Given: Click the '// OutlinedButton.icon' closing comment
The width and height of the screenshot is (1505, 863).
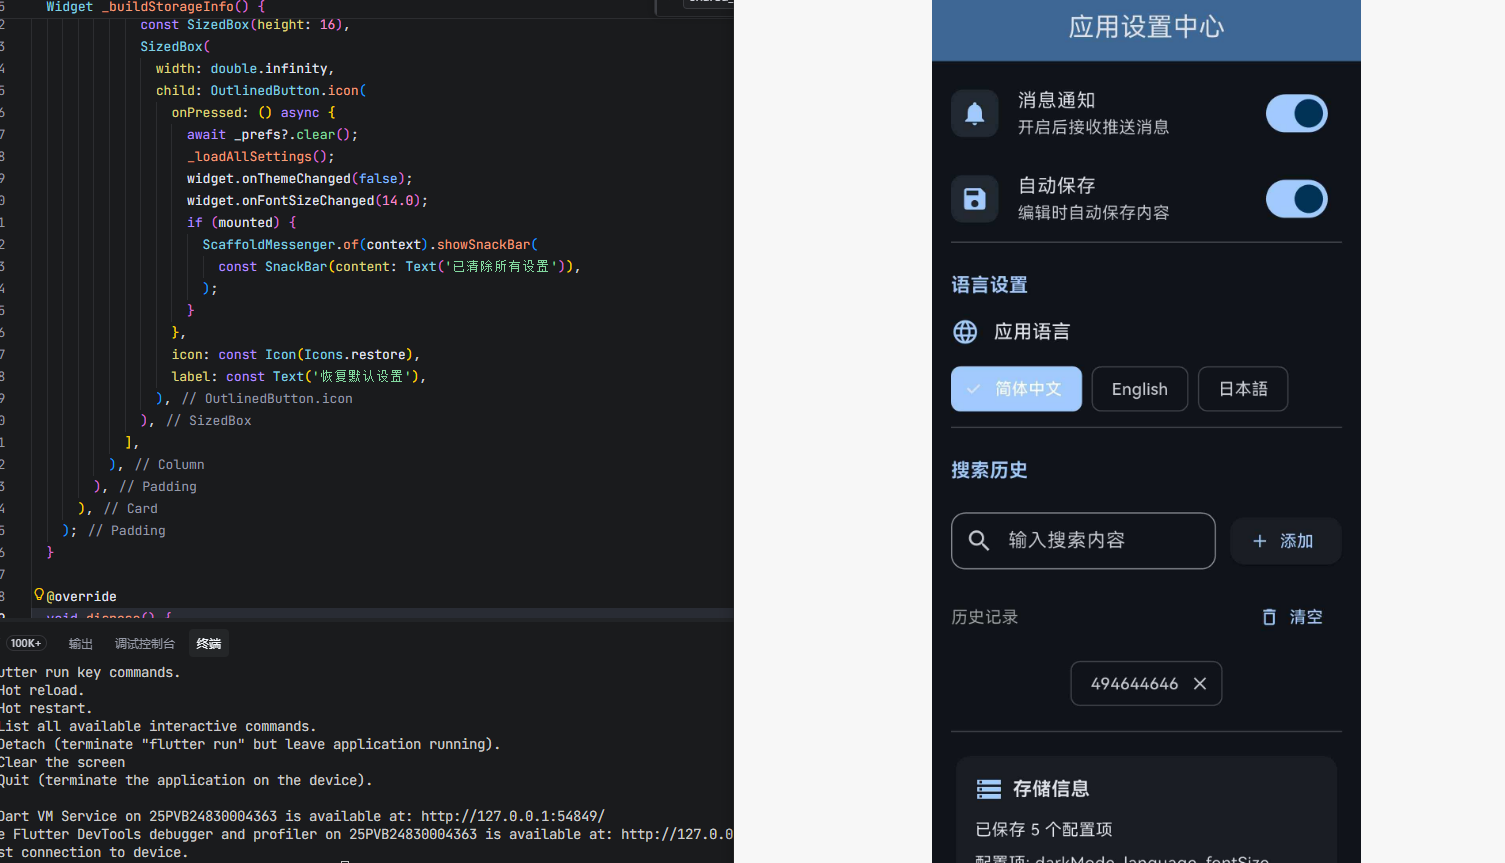Looking at the screenshot, I should point(267,399).
